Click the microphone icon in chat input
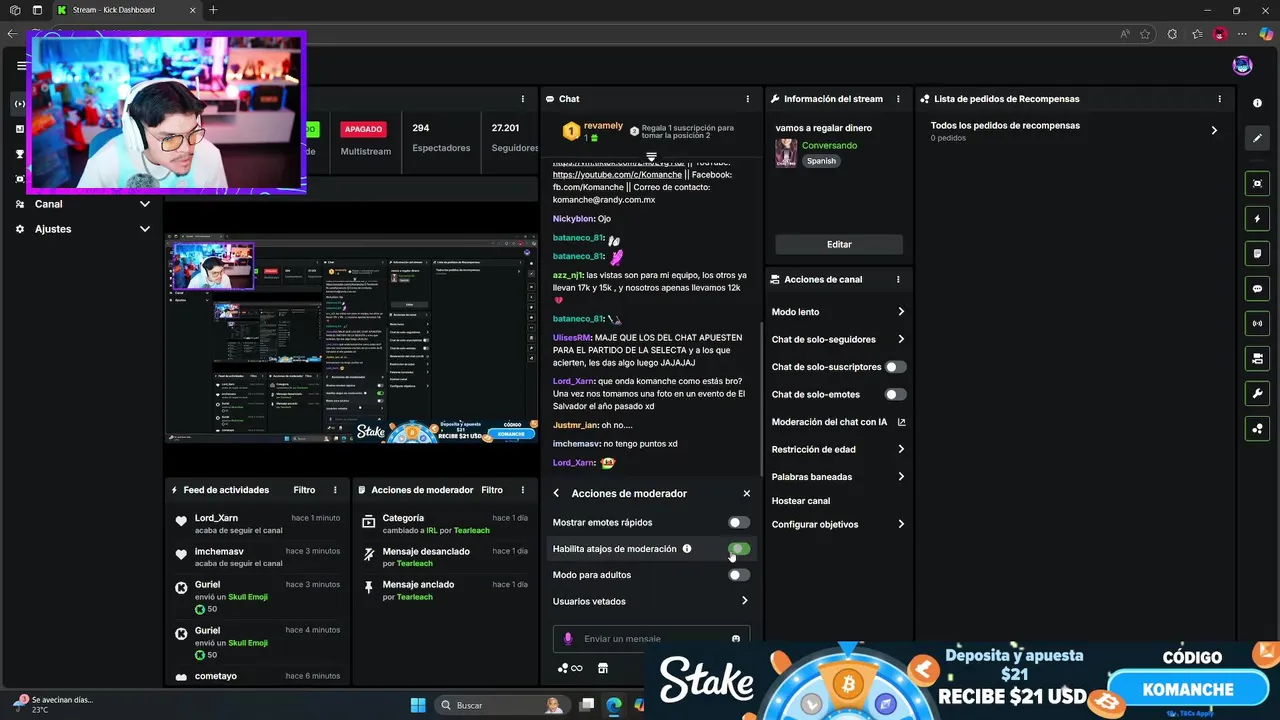The width and height of the screenshot is (1280, 720). pos(568,639)
